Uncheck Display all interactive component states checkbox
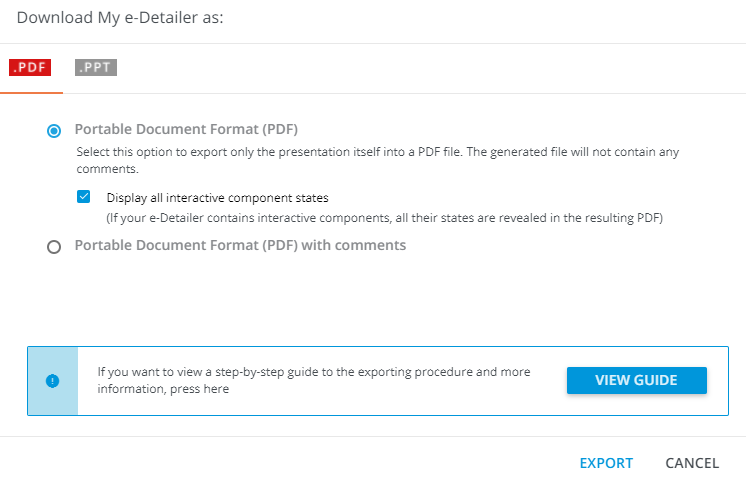Screen dimensions: 746x485 pos(84,197)
